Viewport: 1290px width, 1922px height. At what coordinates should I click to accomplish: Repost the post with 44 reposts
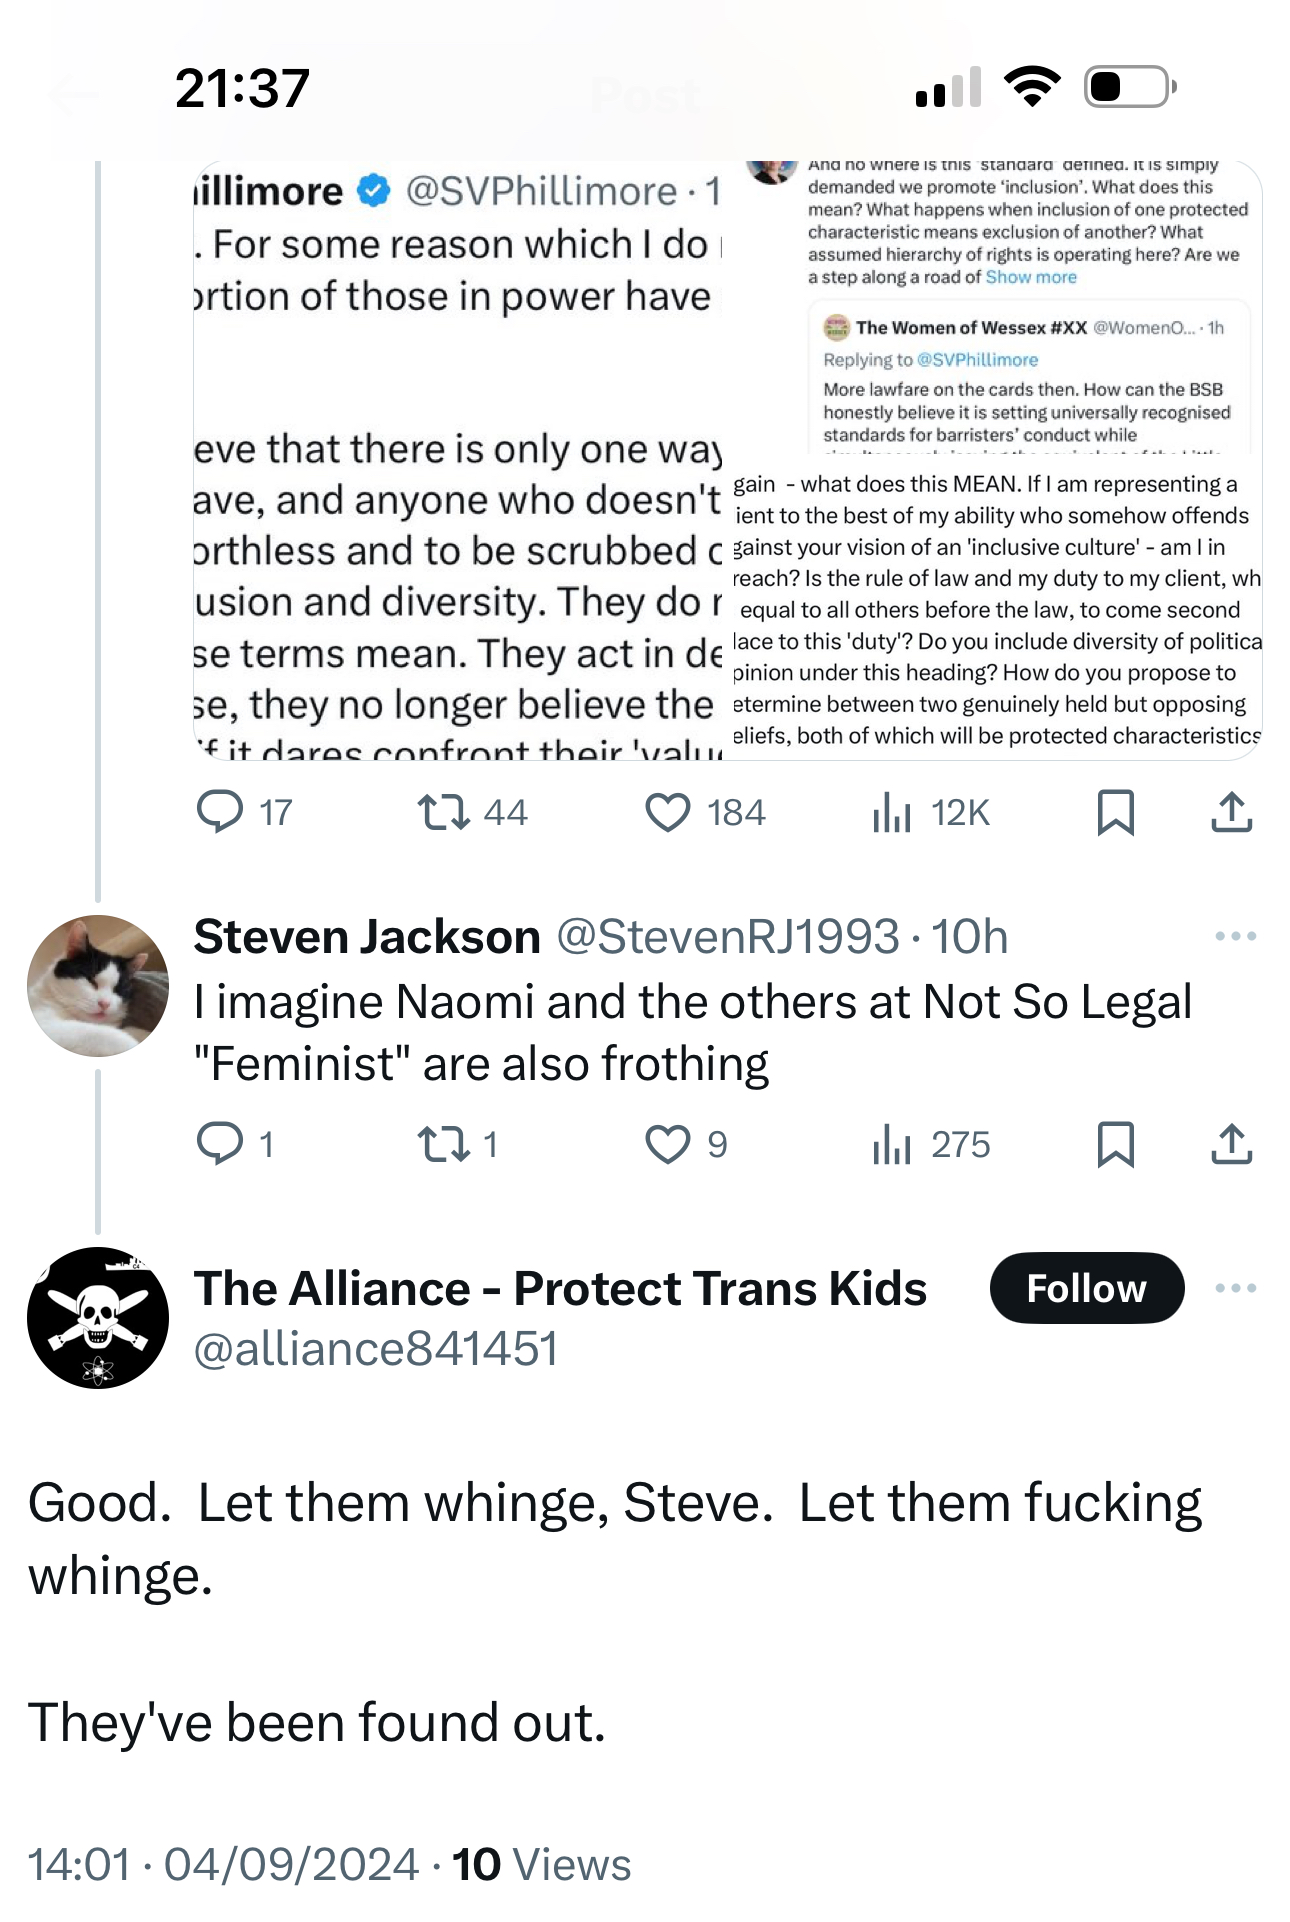[444, 812]
